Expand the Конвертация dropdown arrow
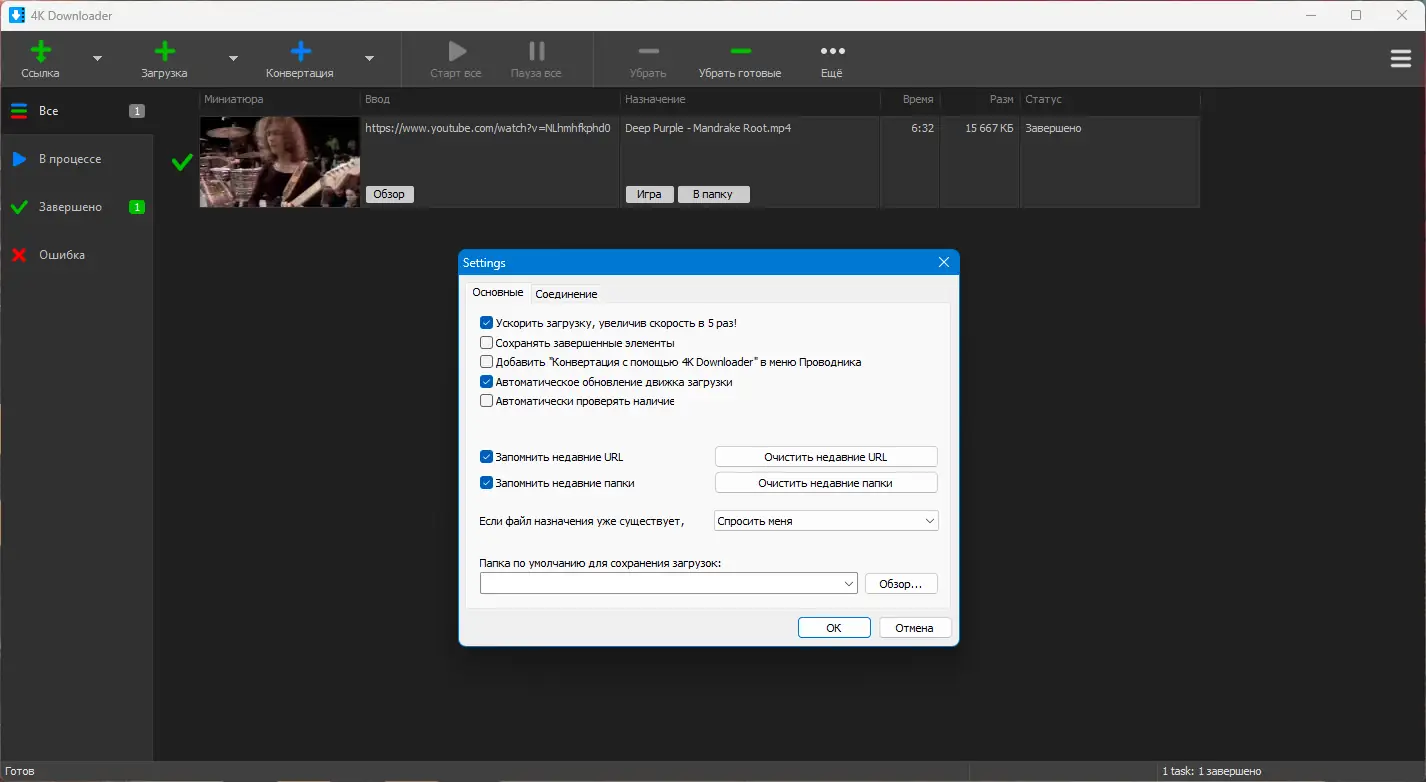This screenshot has width=1426, height=782. tap(369, 59)
